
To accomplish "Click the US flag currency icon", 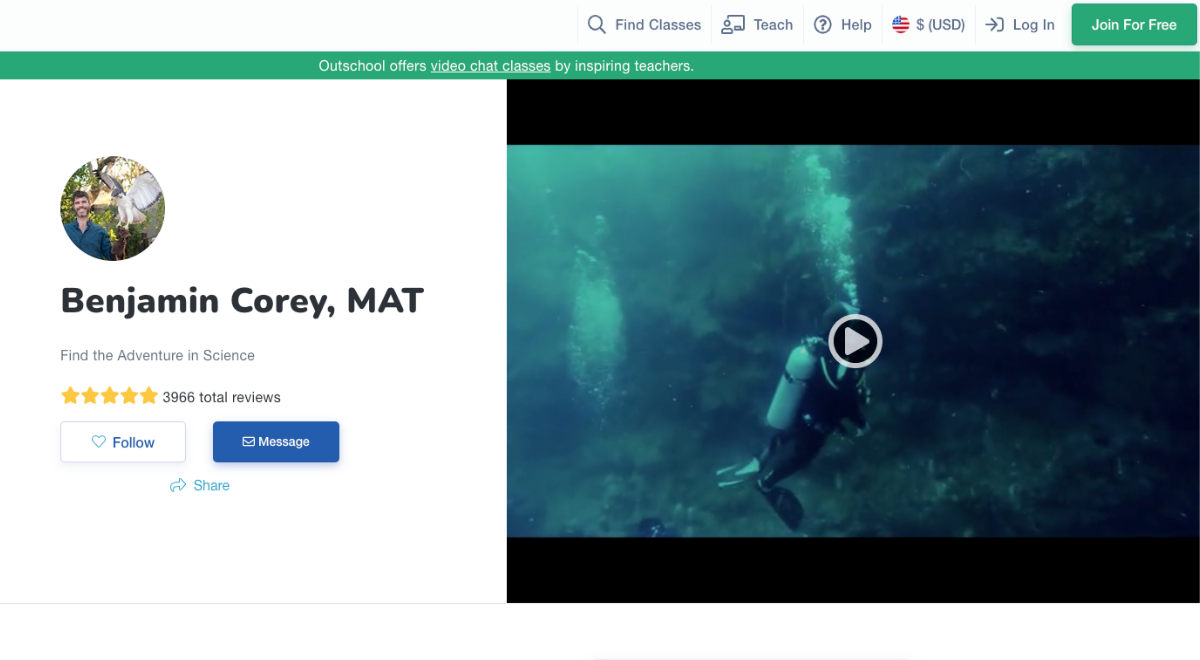I will [x=901, y=25].
